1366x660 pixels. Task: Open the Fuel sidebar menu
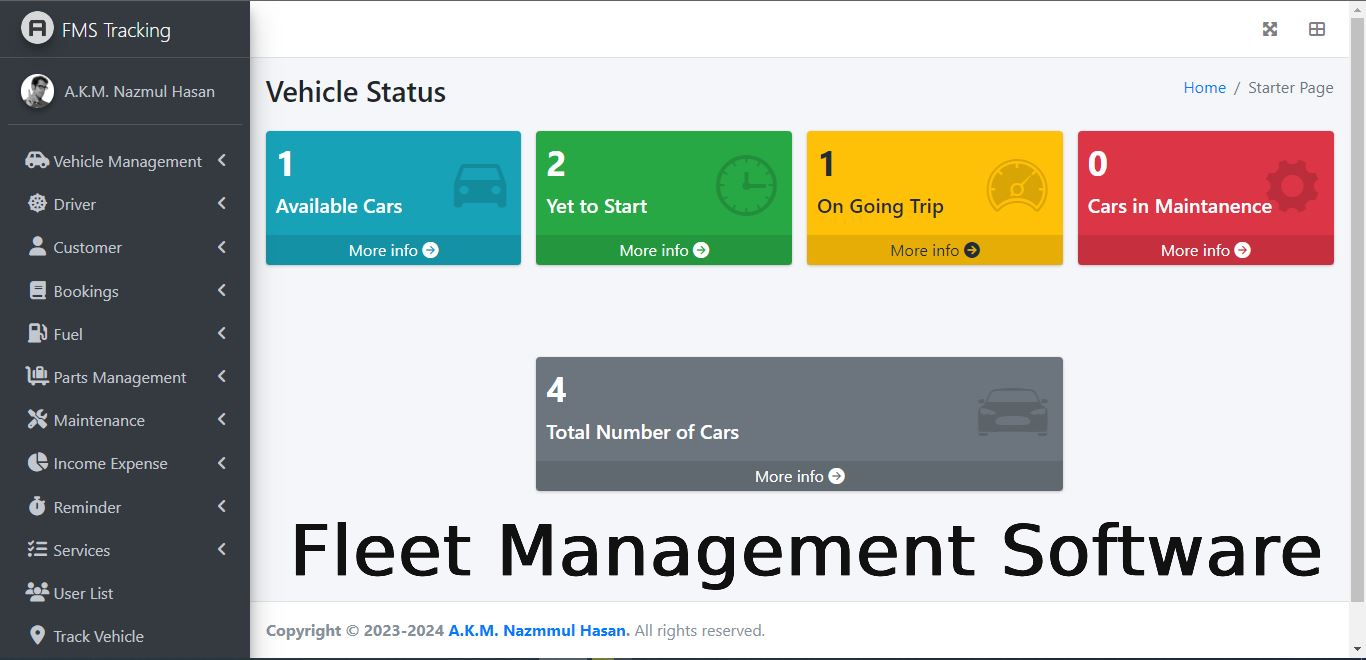point(221,333)
